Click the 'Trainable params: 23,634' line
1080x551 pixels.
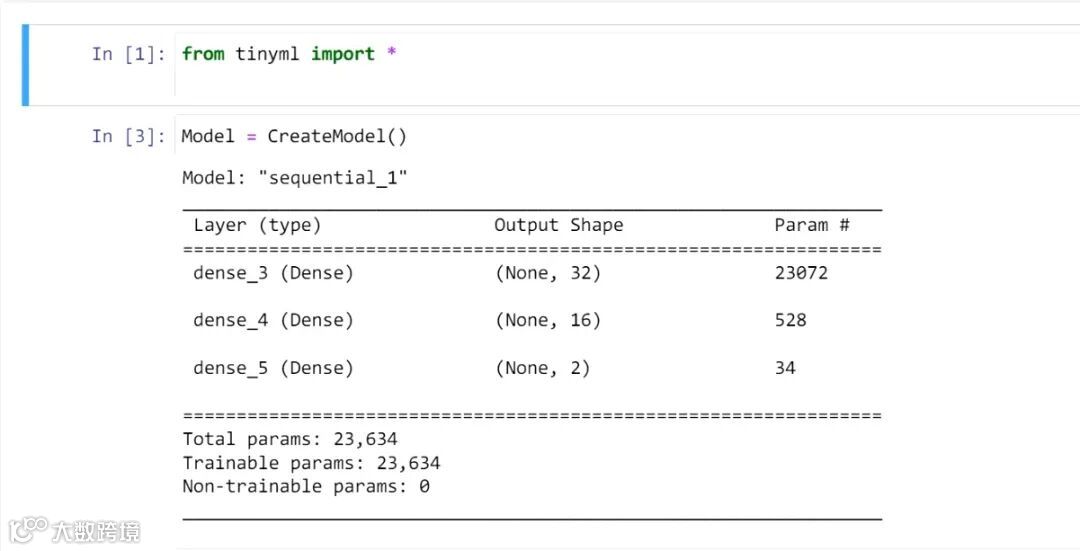tap(311, 463)
